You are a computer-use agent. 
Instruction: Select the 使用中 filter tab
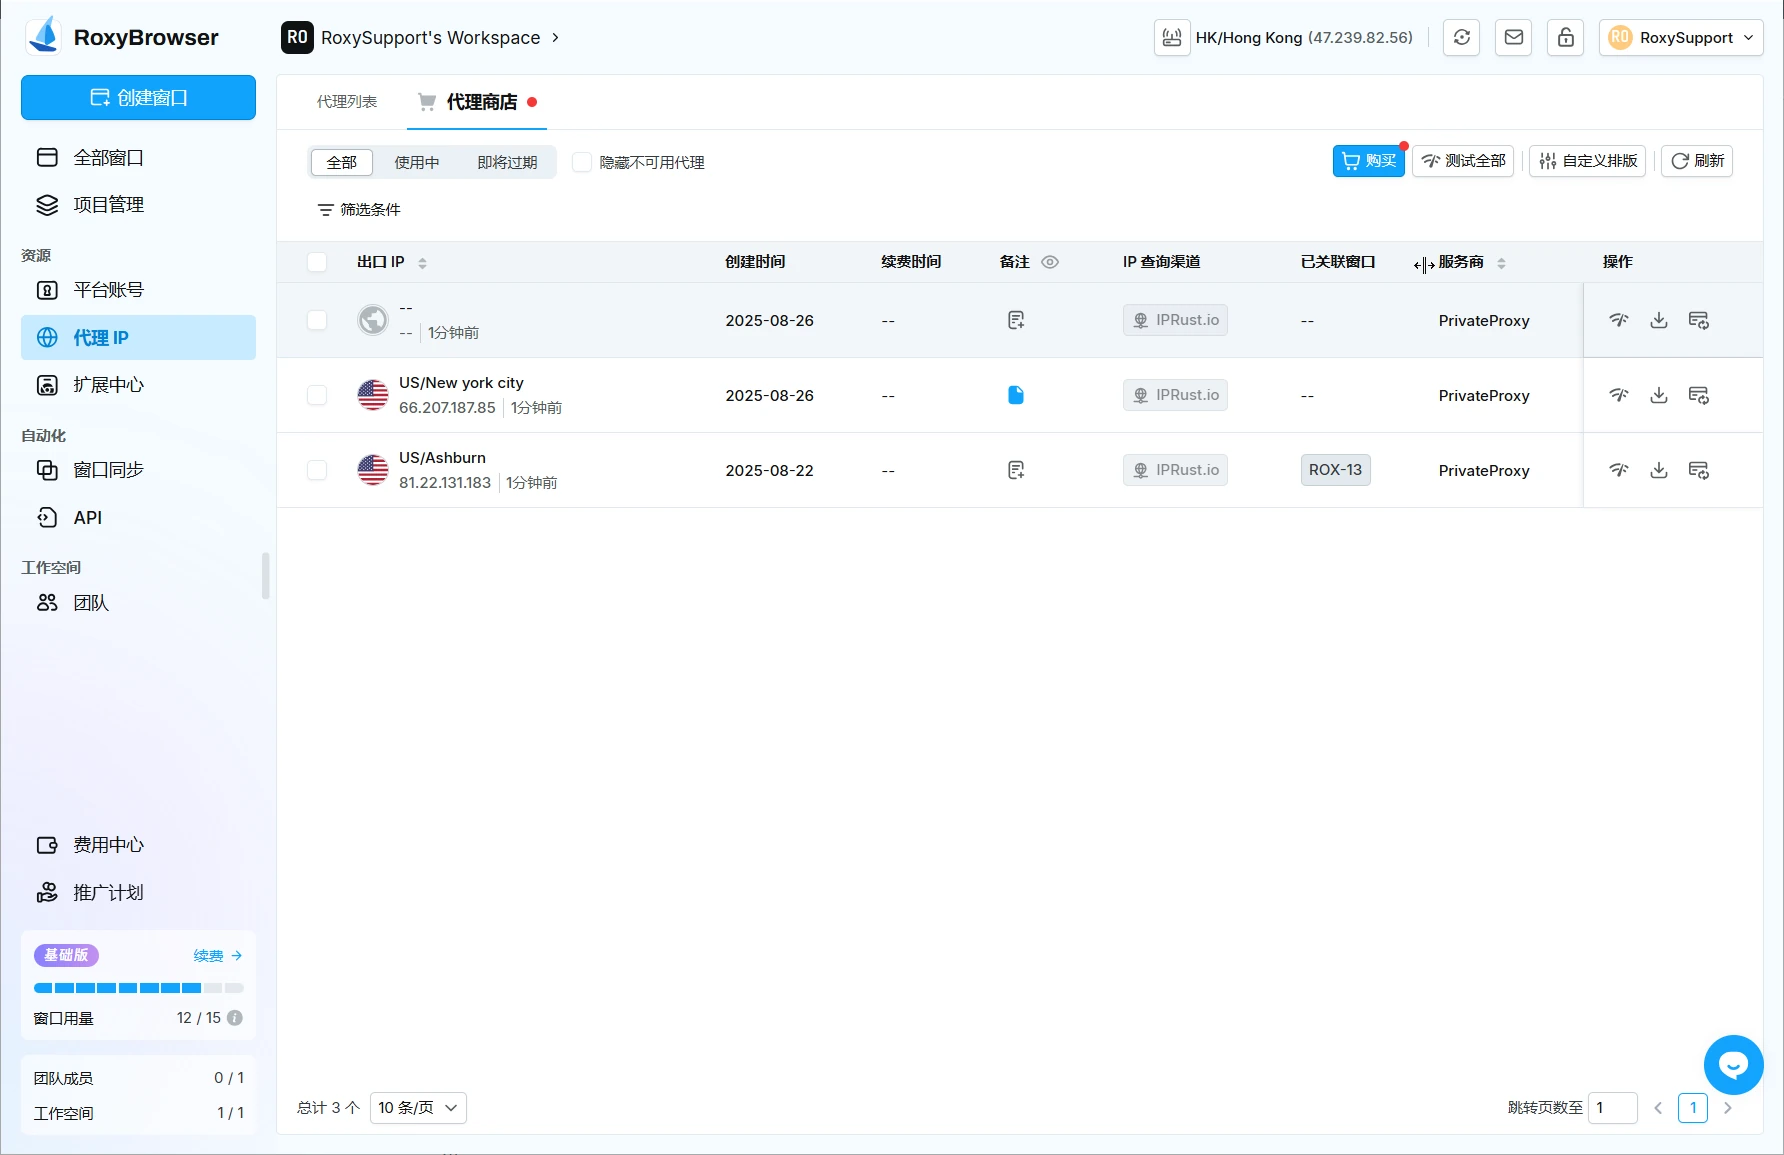click(x=416, y=162)
